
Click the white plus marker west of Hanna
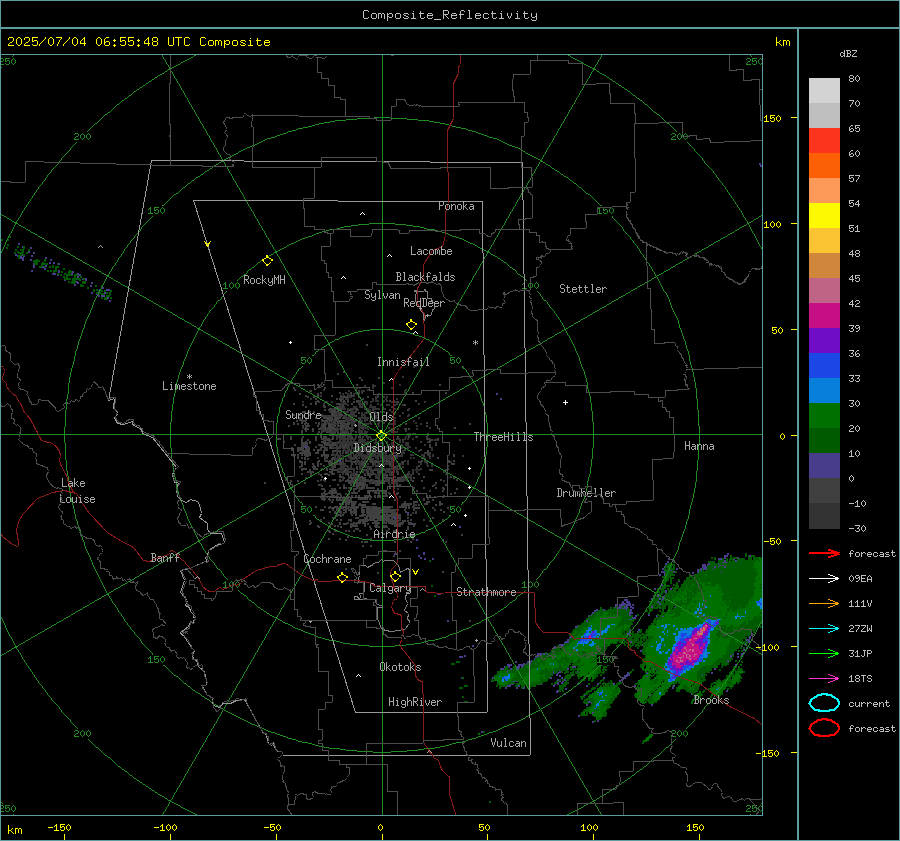565,402
